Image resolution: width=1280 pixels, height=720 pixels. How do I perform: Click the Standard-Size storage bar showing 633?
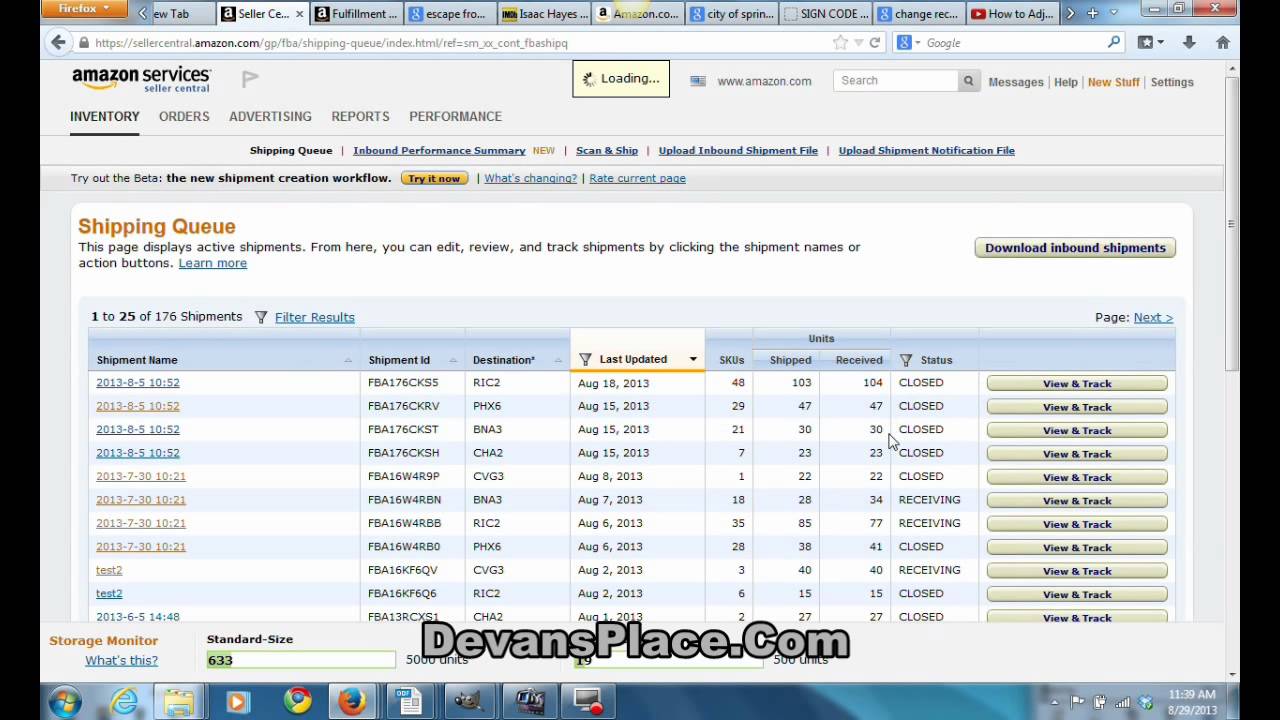(301, 660)
